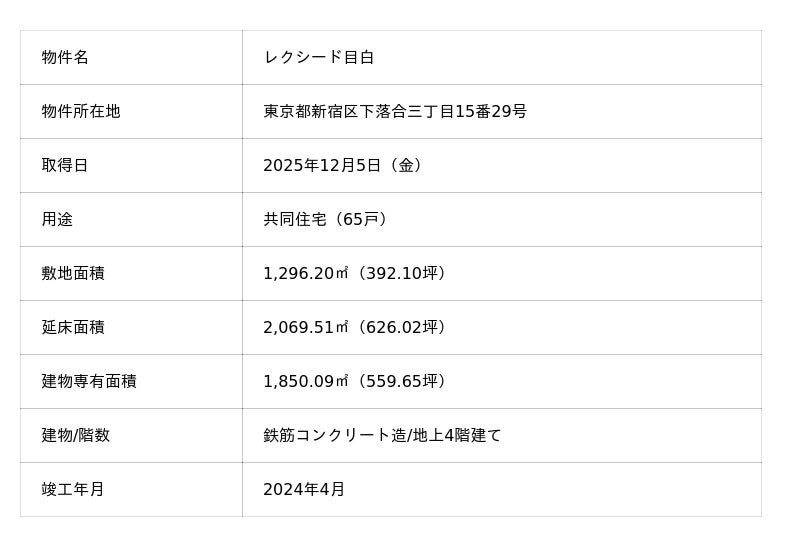Select the completion date 2024年4月
This screenshot has height=547, width=800.
pos(304,490)
